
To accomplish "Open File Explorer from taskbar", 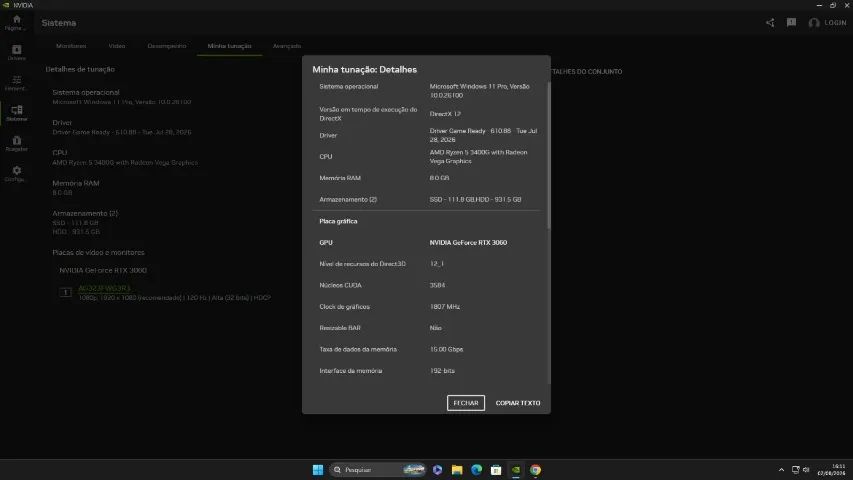I will pos(457,470).
